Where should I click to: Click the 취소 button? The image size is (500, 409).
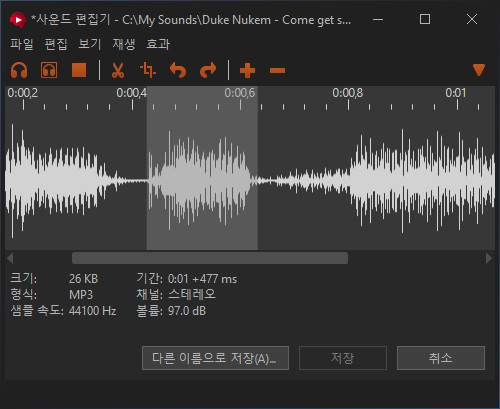point(441,358)
